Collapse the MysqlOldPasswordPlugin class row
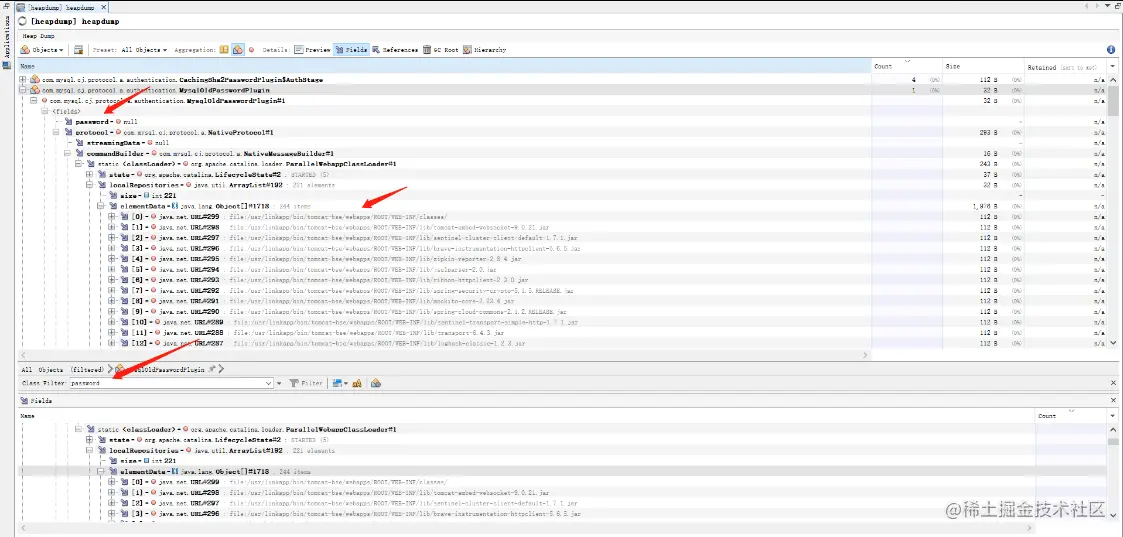1123x537 pixels. point(24,90)
